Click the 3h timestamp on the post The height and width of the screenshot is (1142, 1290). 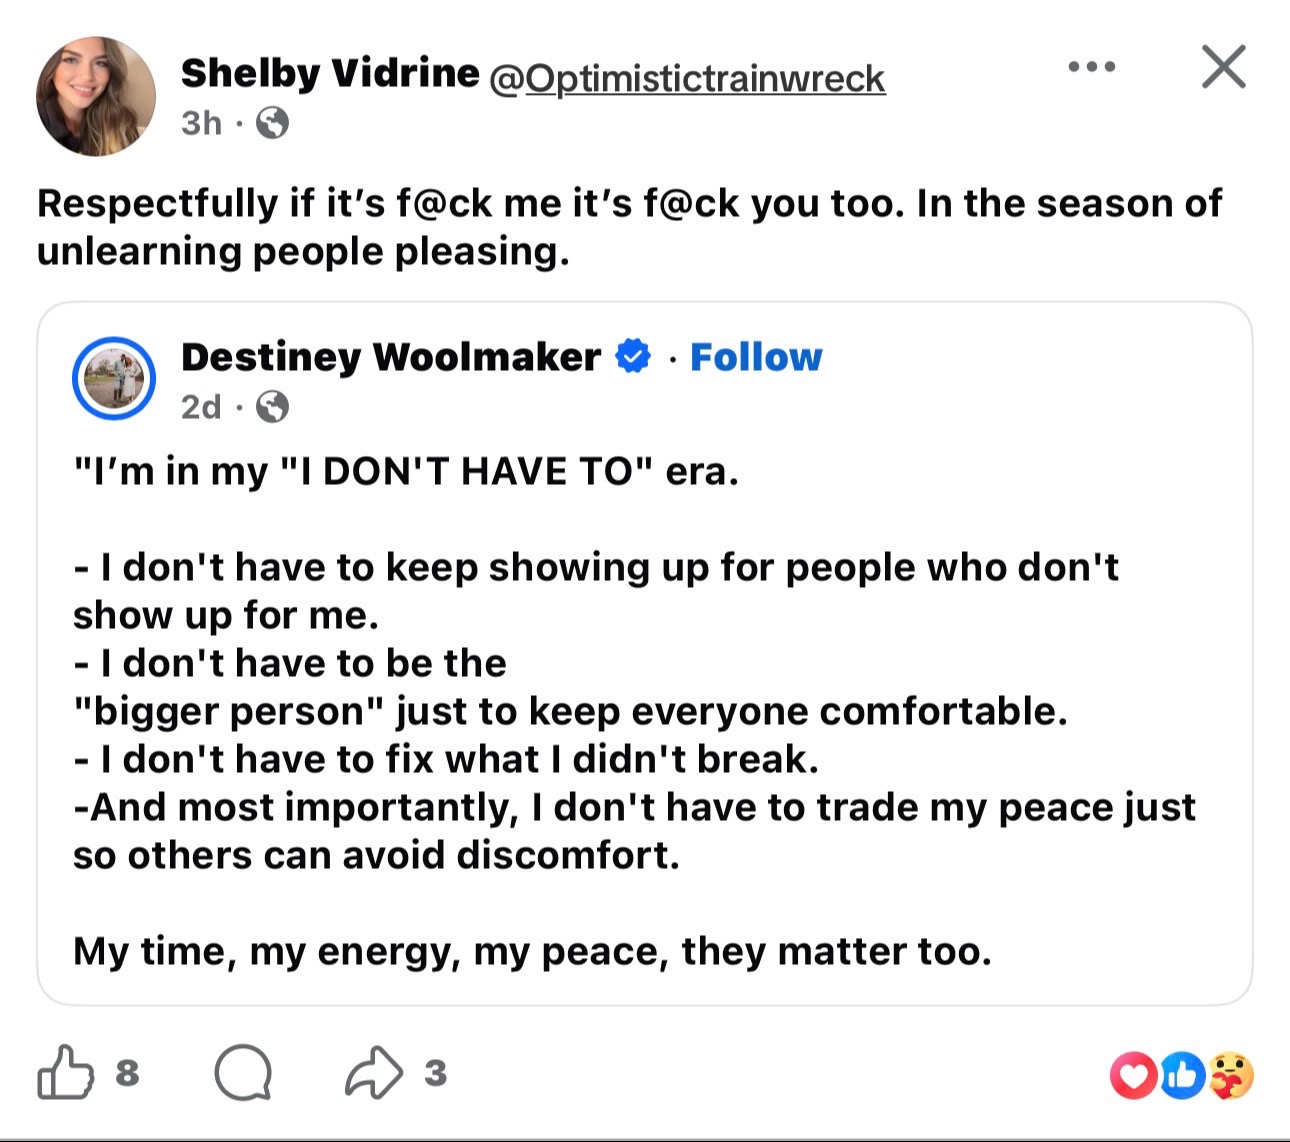202,123
